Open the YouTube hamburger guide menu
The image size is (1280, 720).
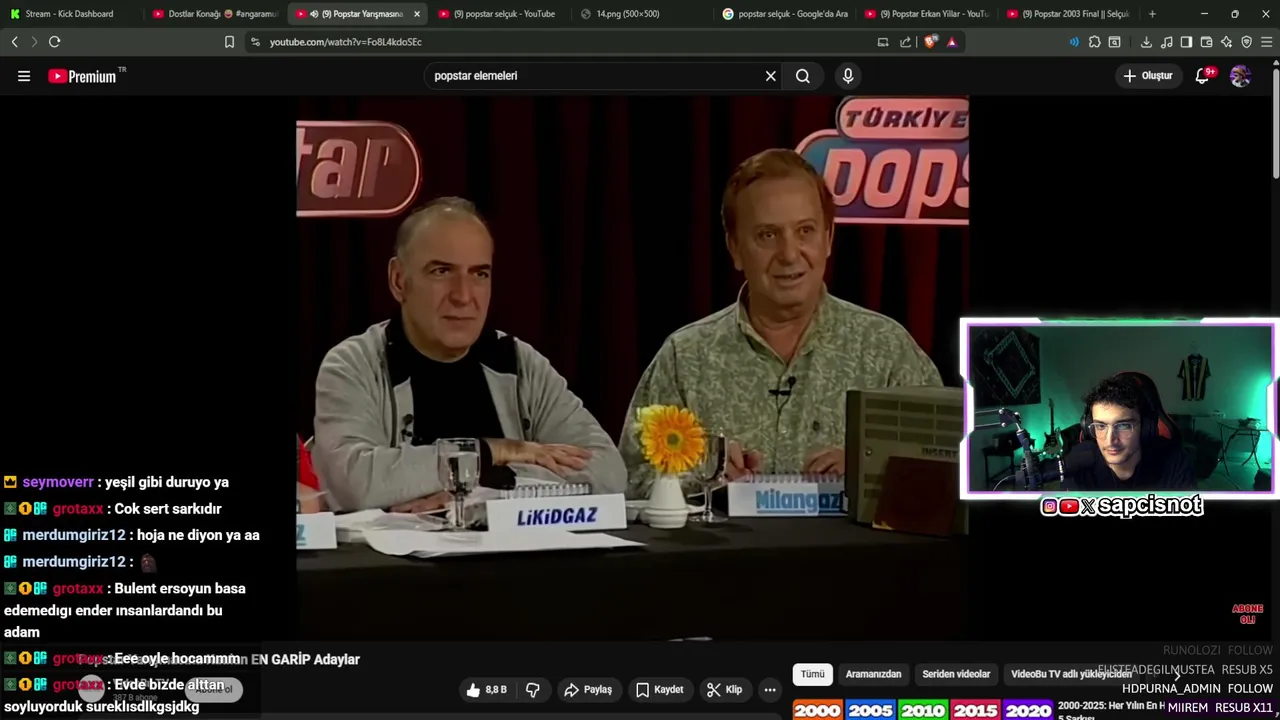[24, 76]
